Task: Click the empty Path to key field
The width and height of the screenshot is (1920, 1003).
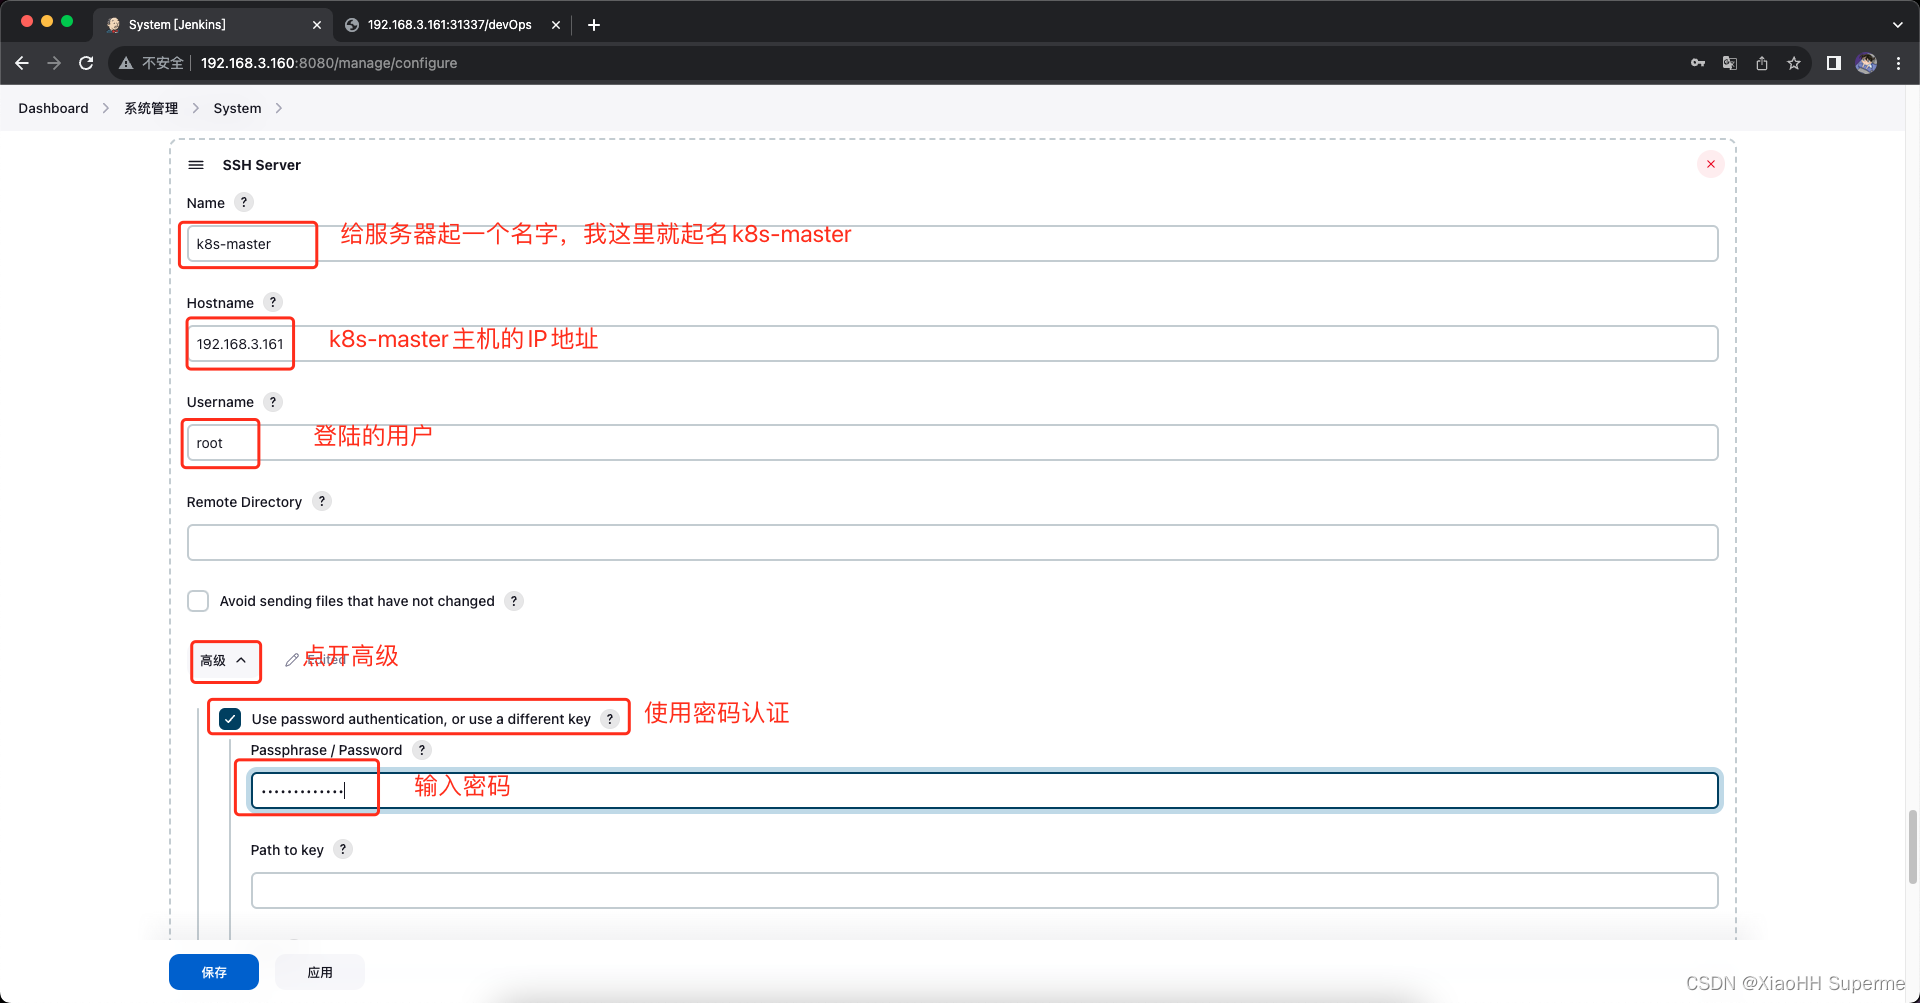Action: pyautogui.click(x=984, y=891)
